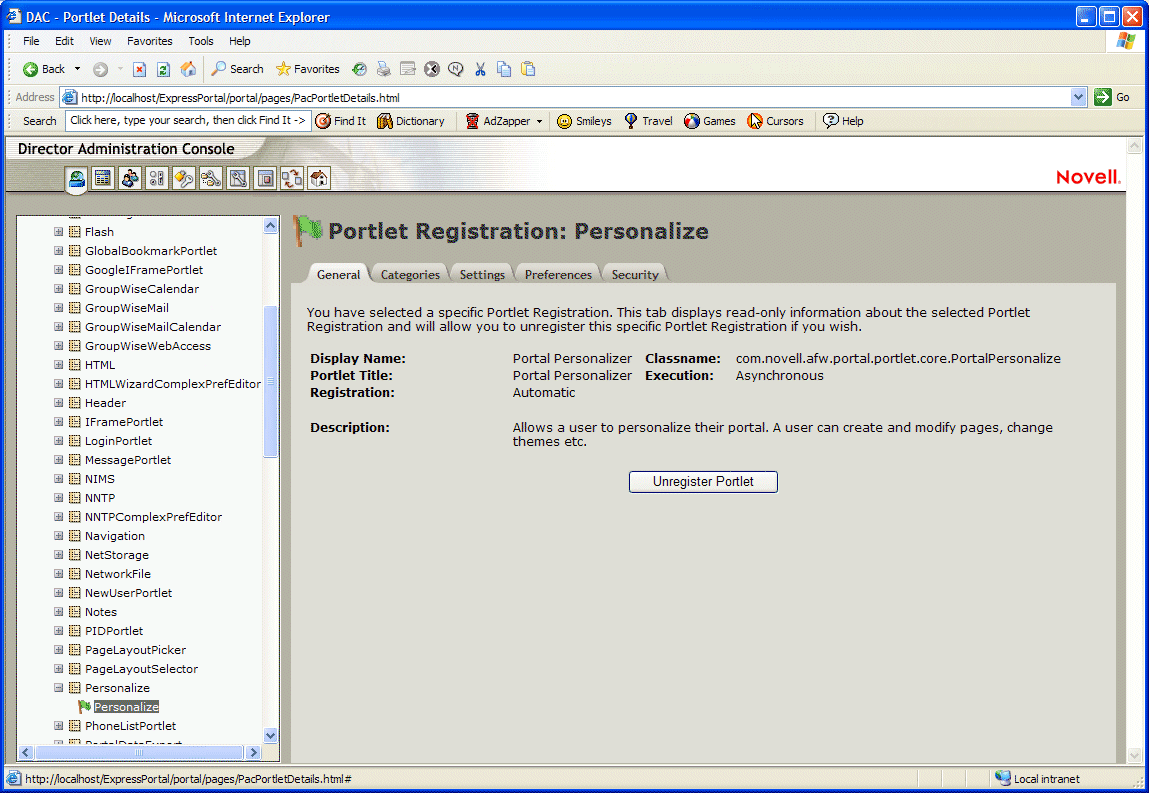Click the Help toolbar button with question icon
This screenshot has width=1149, height=793.
(843, 121)
